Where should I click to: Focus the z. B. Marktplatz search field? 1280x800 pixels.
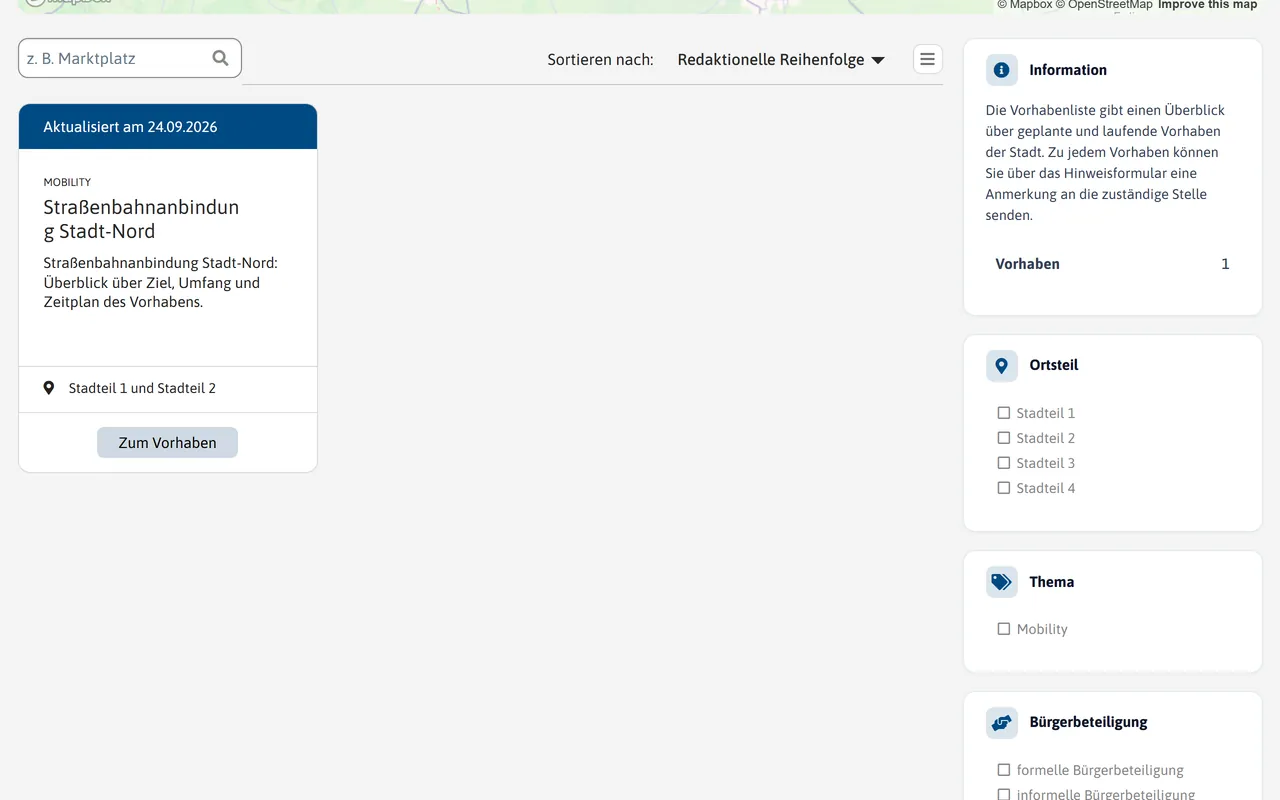(130, 58)
